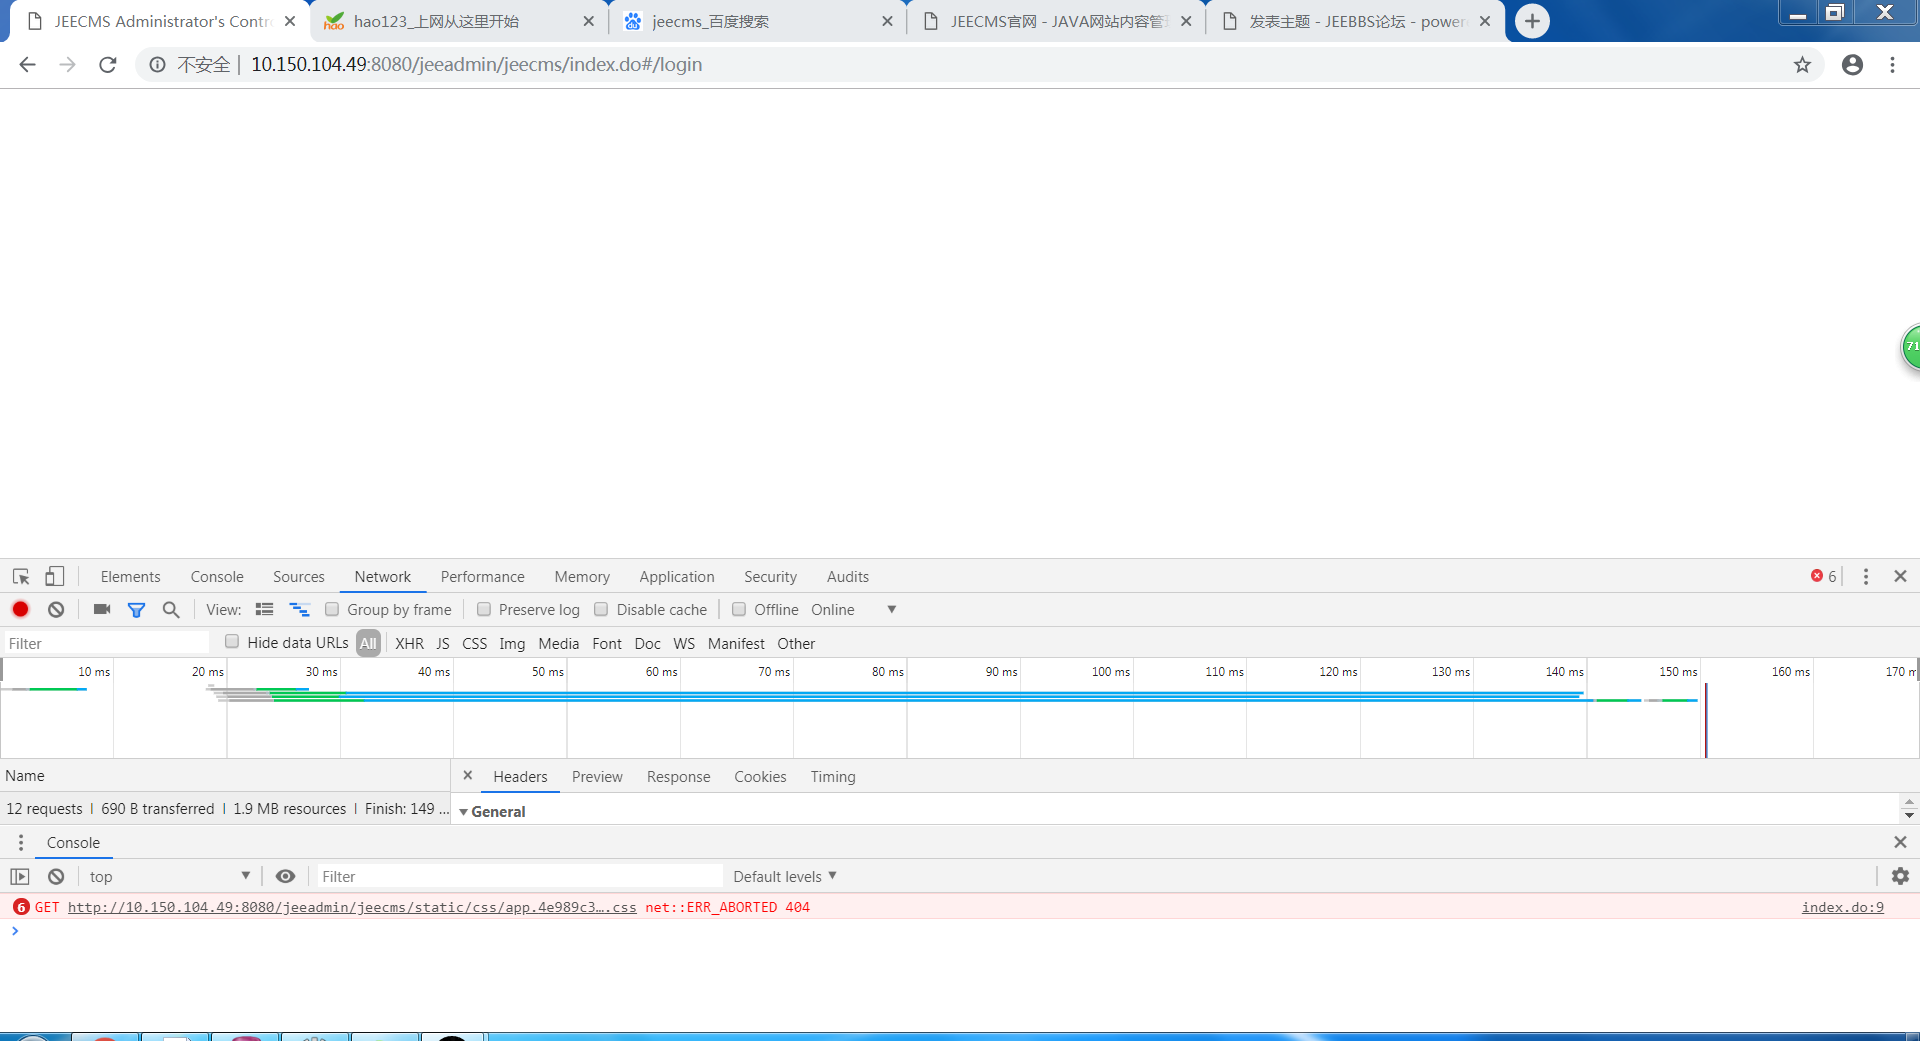Show the request Preview tab
Image resolution: width=1920 pixels, height=1041 pixels.
597,777
